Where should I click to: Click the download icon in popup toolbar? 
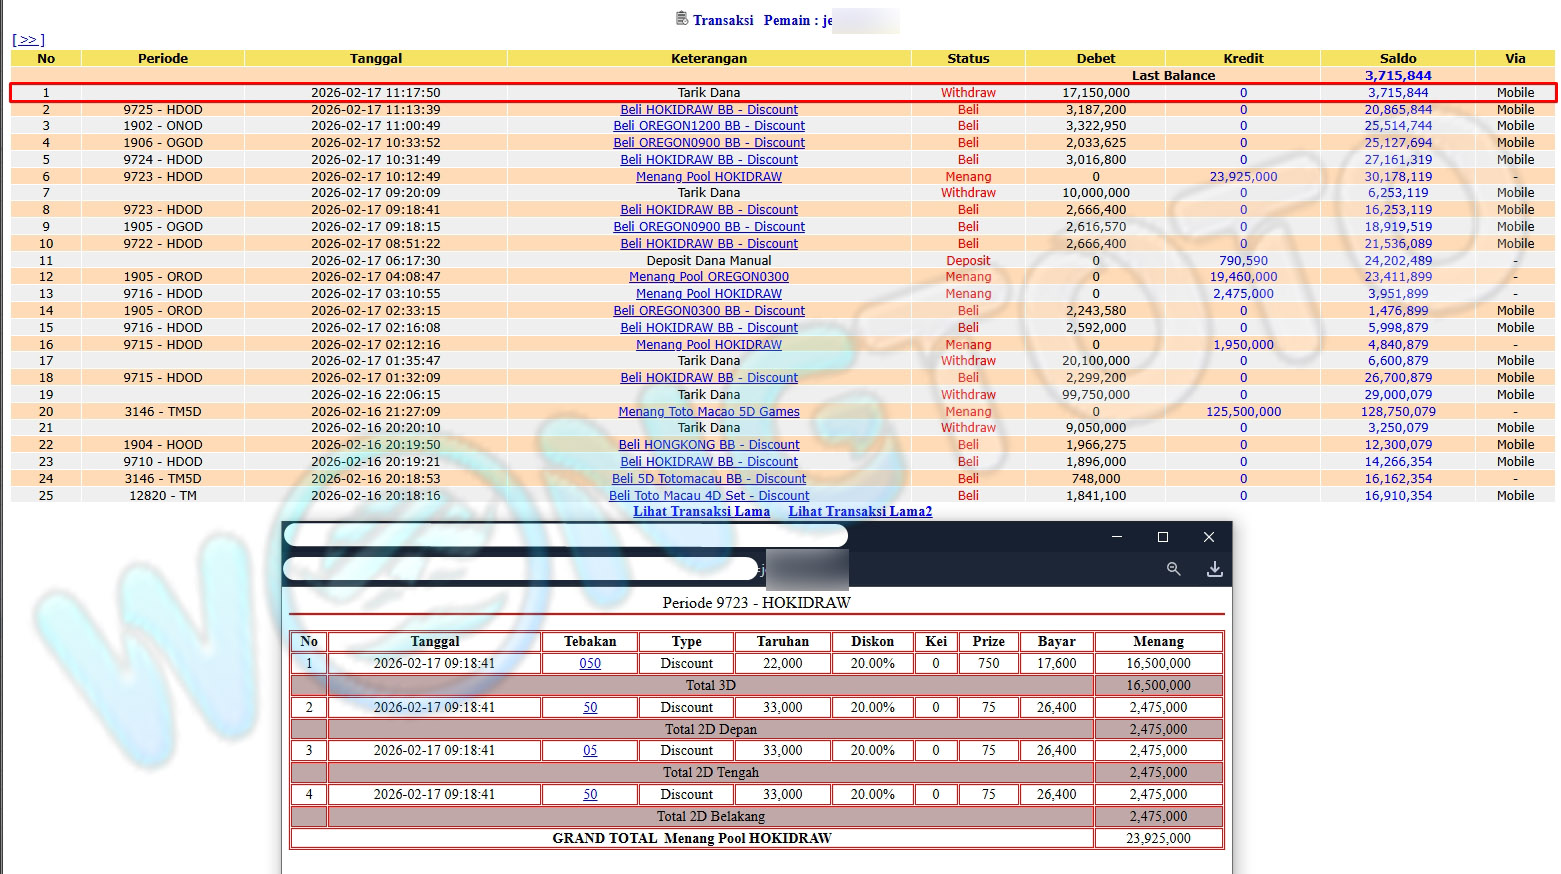pyautogui.click(x=1214, y=569)
